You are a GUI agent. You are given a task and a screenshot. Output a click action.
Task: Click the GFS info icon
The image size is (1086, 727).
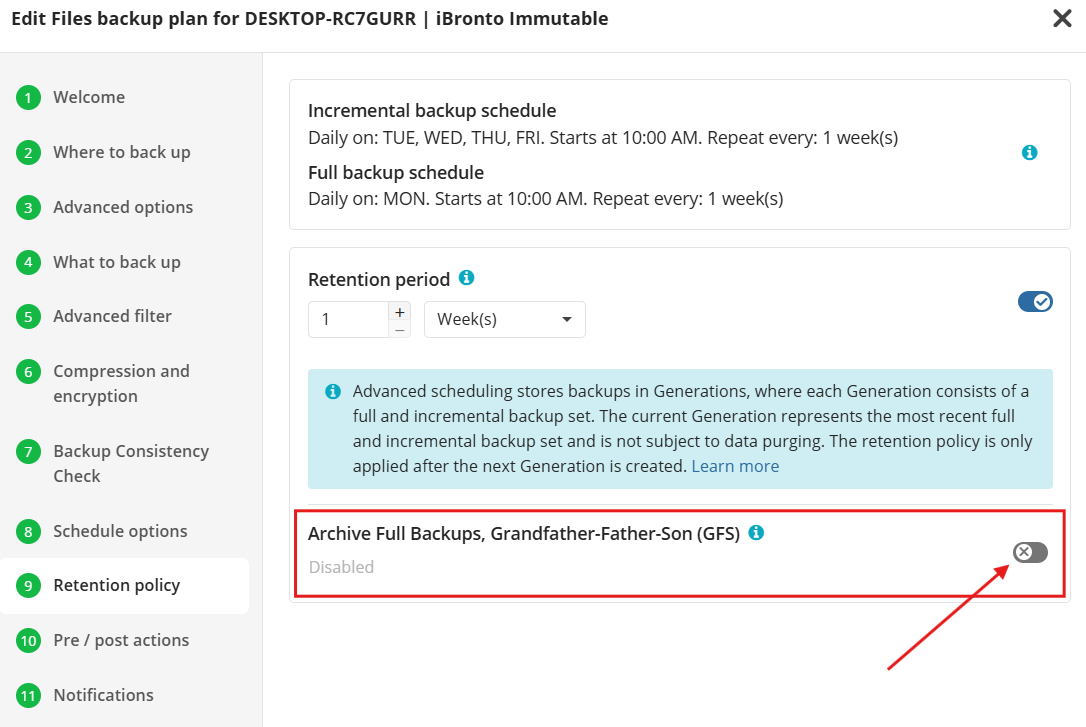tap(756, 533)
